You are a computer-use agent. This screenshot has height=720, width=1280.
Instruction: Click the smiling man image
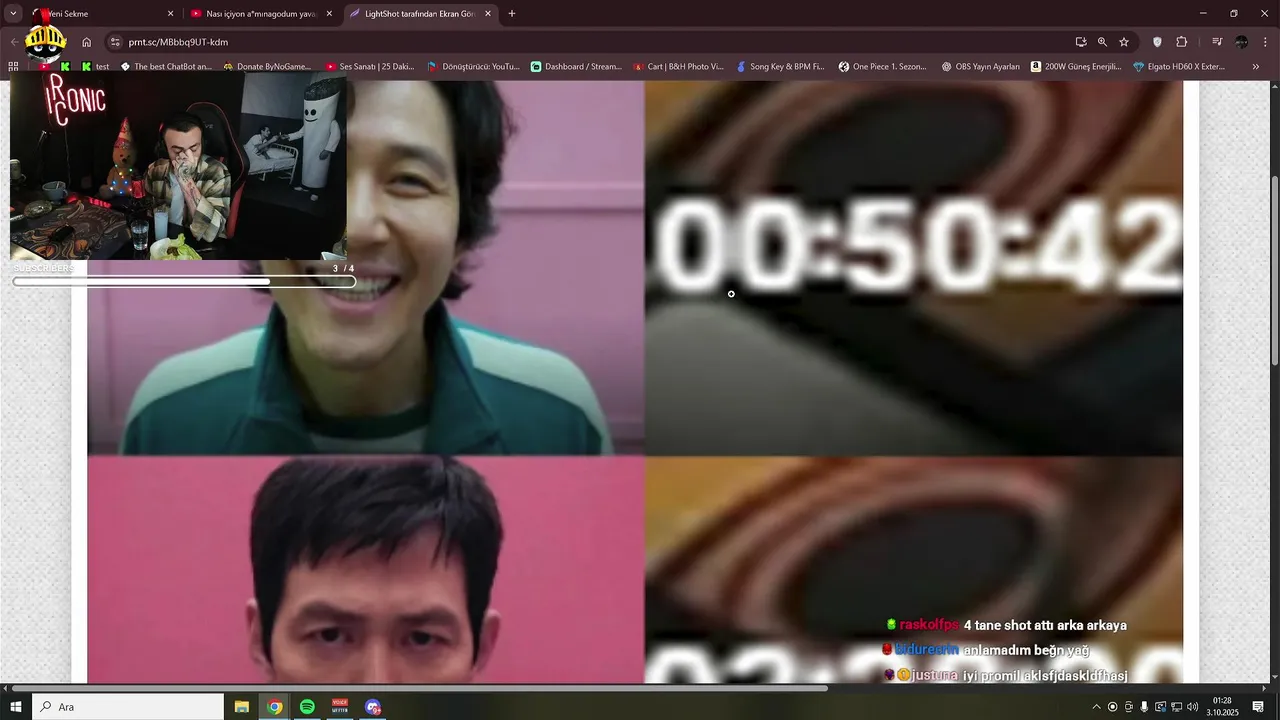(x=366, y=267)
